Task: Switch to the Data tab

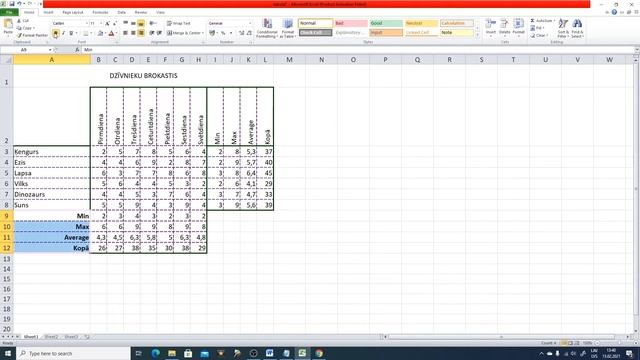Action: click(122, 12)
